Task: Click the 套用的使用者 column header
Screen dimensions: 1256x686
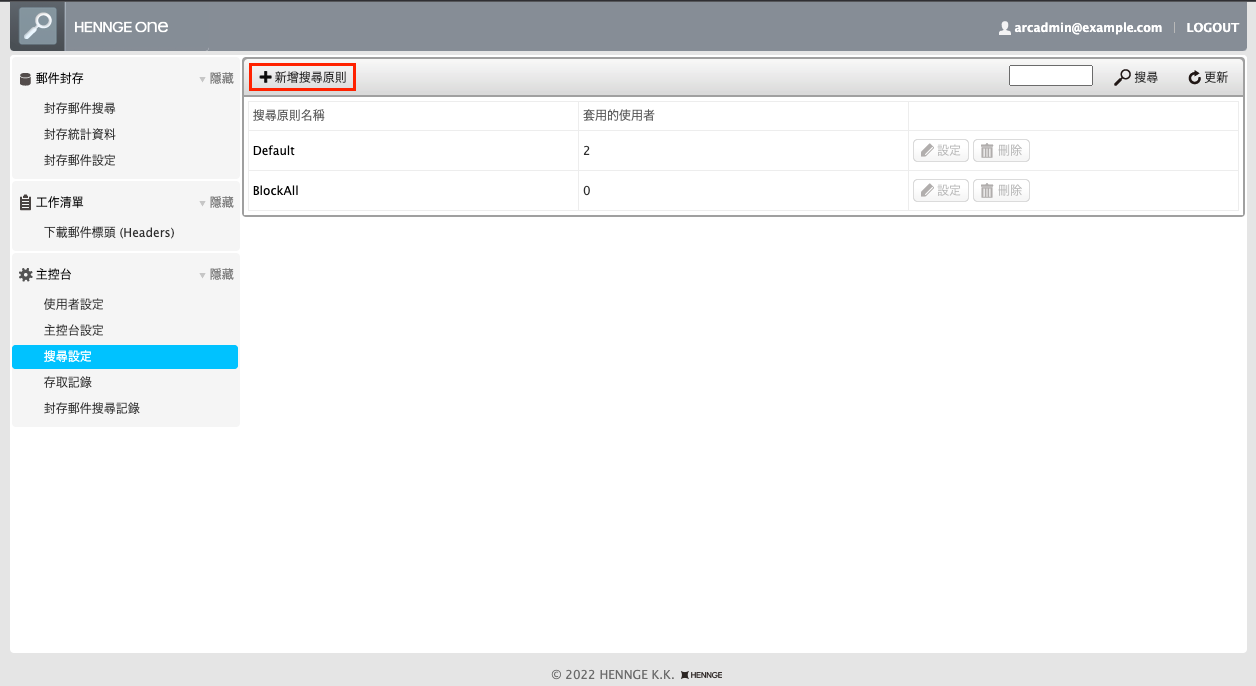Action: tap(619, 116)
